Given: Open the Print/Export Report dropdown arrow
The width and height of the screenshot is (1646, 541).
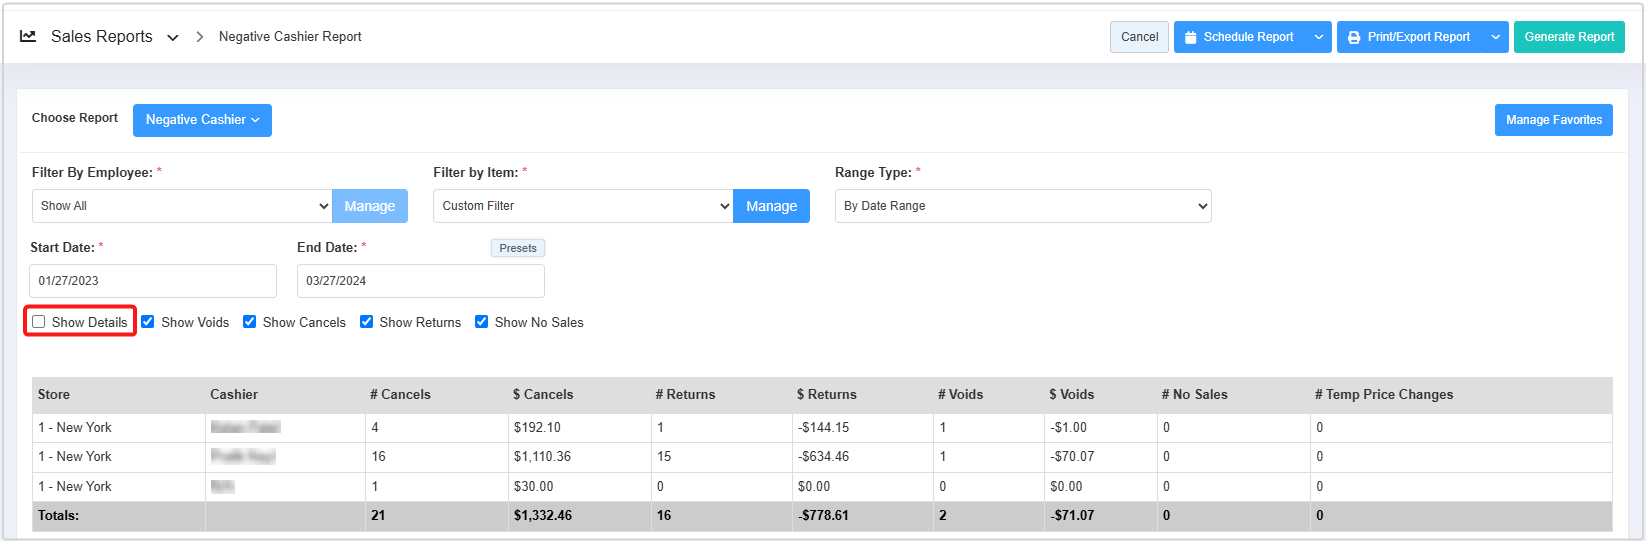Looking at the screenshot, I should 1495,37.
